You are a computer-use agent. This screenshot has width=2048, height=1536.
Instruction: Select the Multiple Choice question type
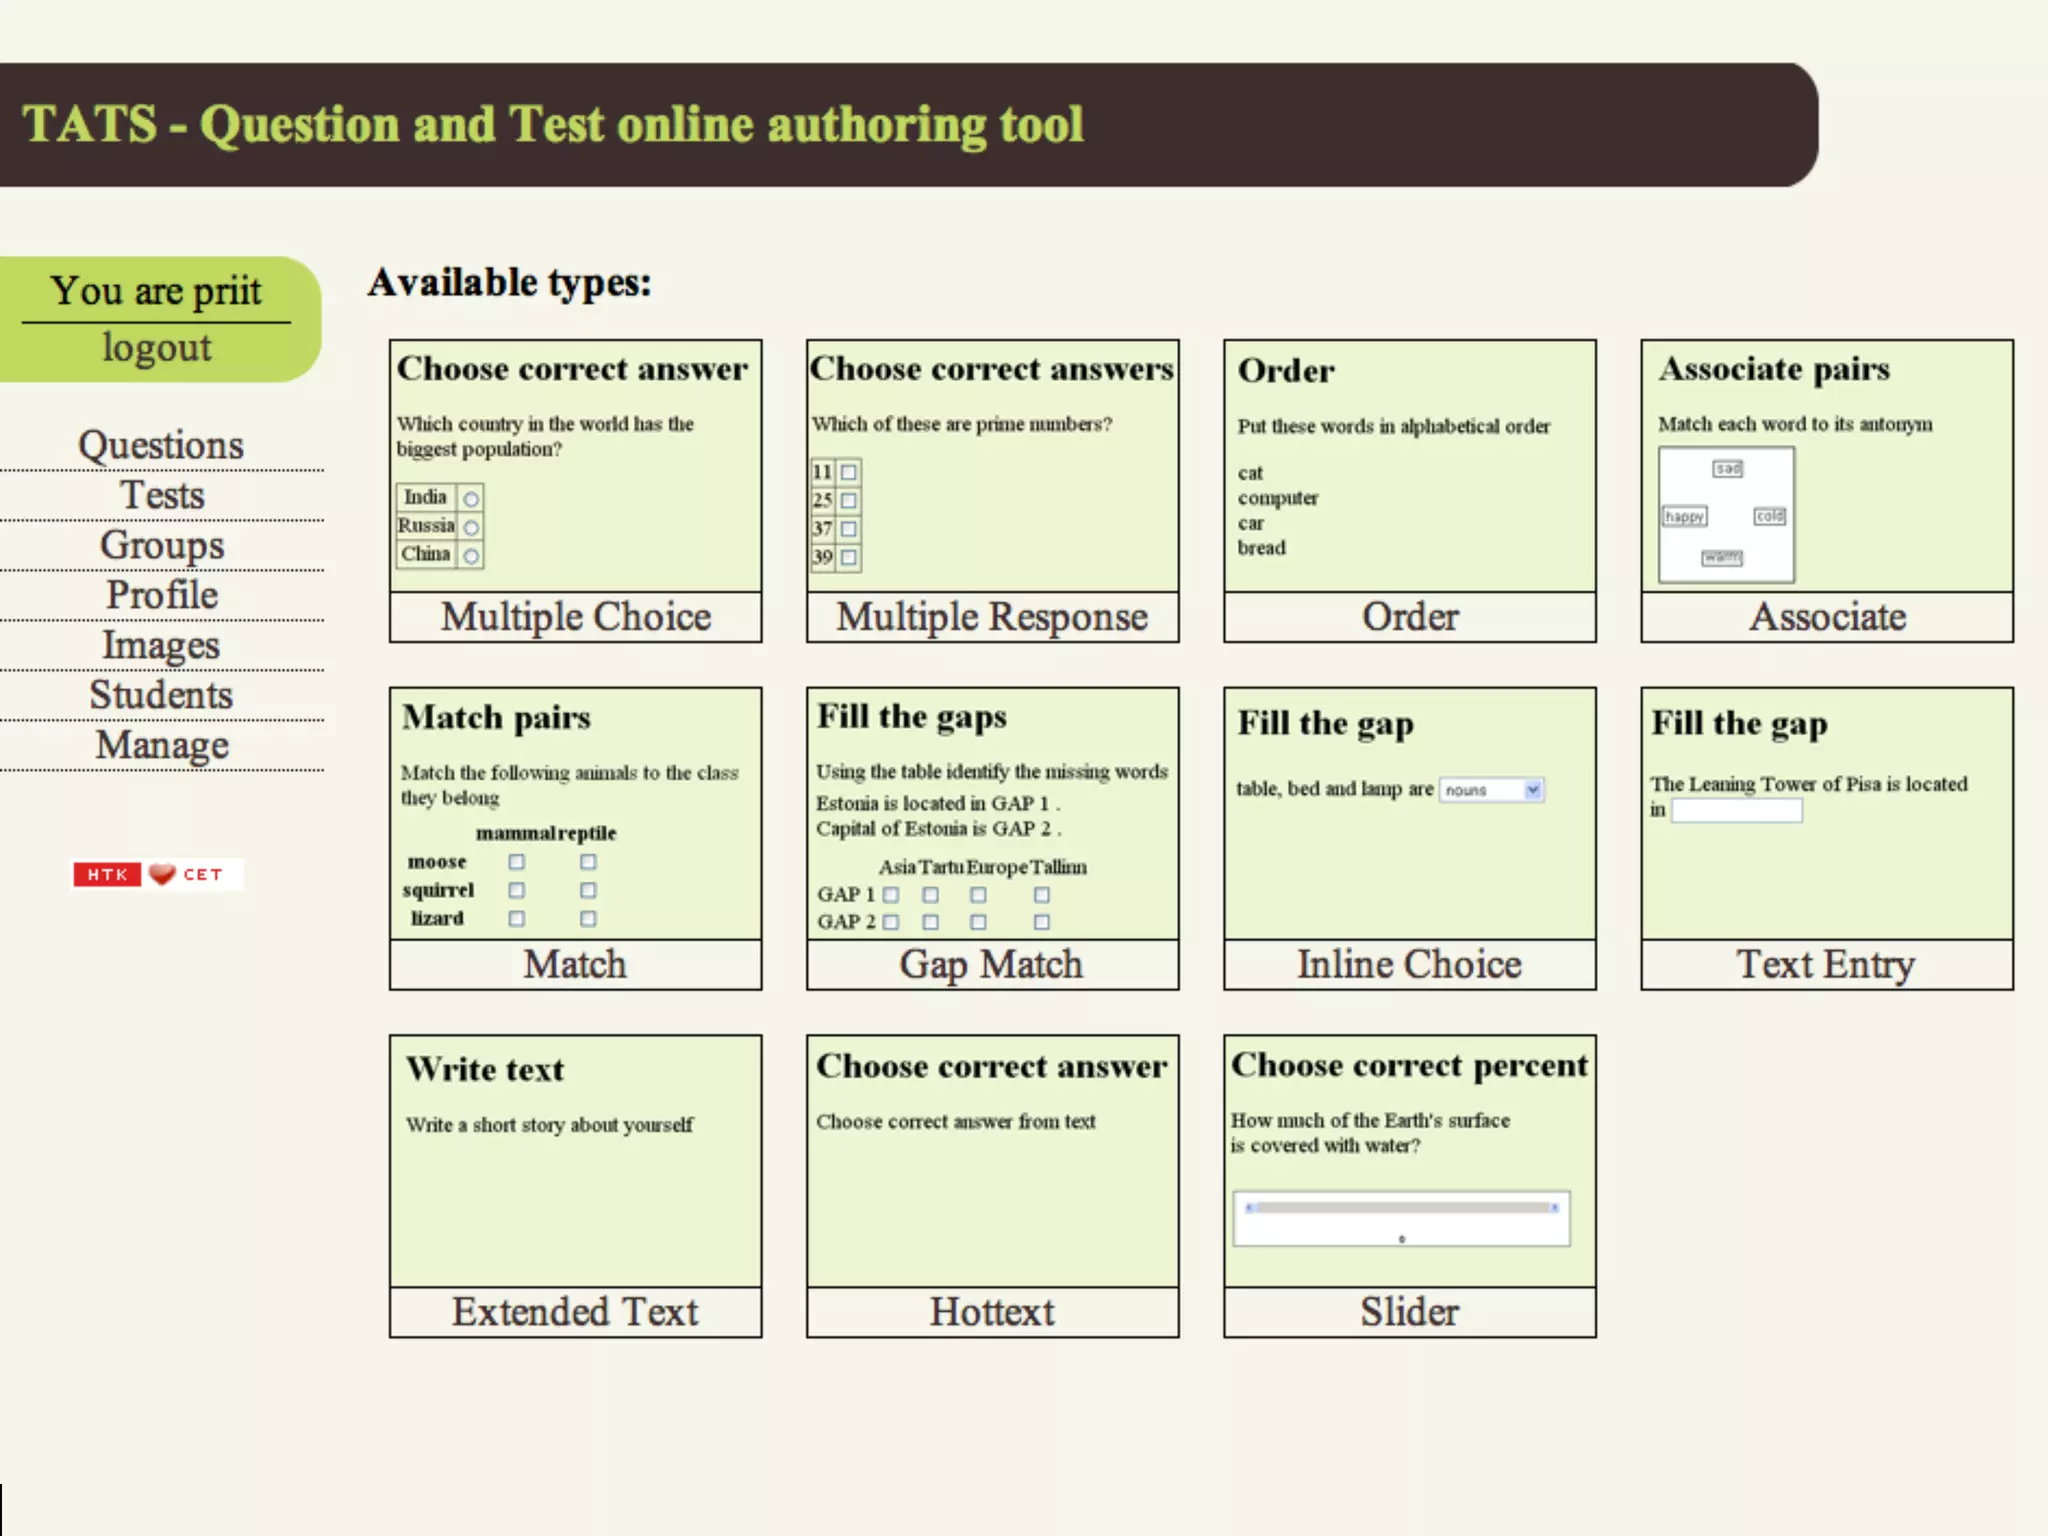[x=575, y=617]
